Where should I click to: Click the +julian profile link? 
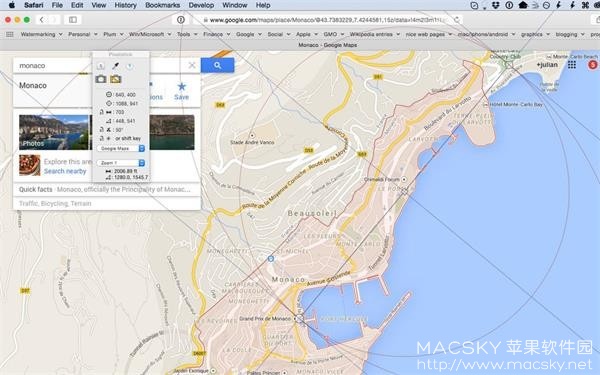click(547, 65)
